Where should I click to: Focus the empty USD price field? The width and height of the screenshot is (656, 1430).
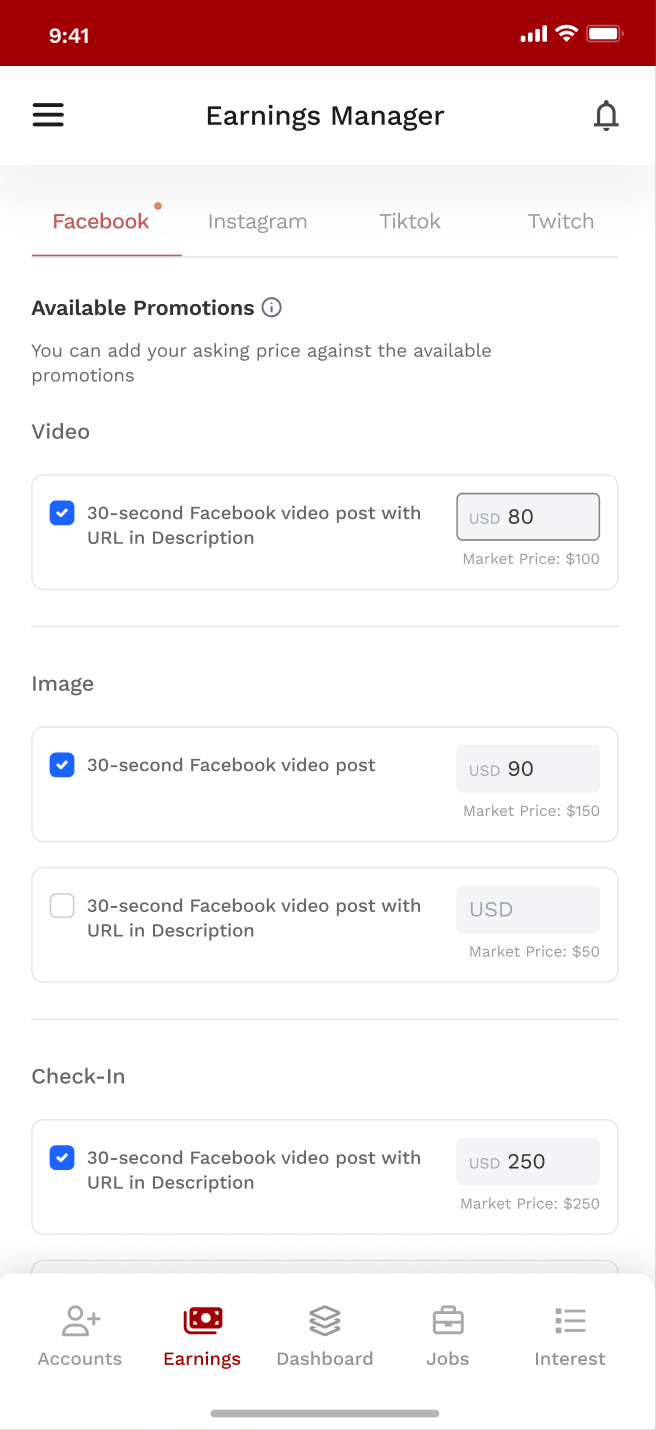point(528,910)
